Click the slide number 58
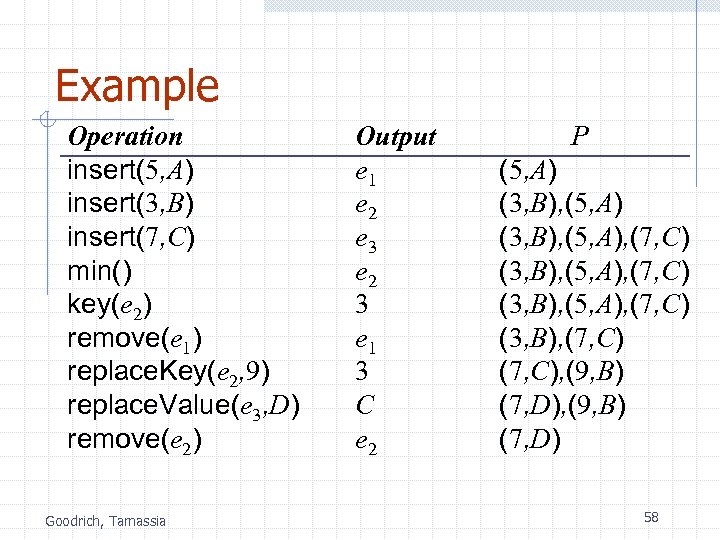This screenshot has height=540, width=720. 651,517
